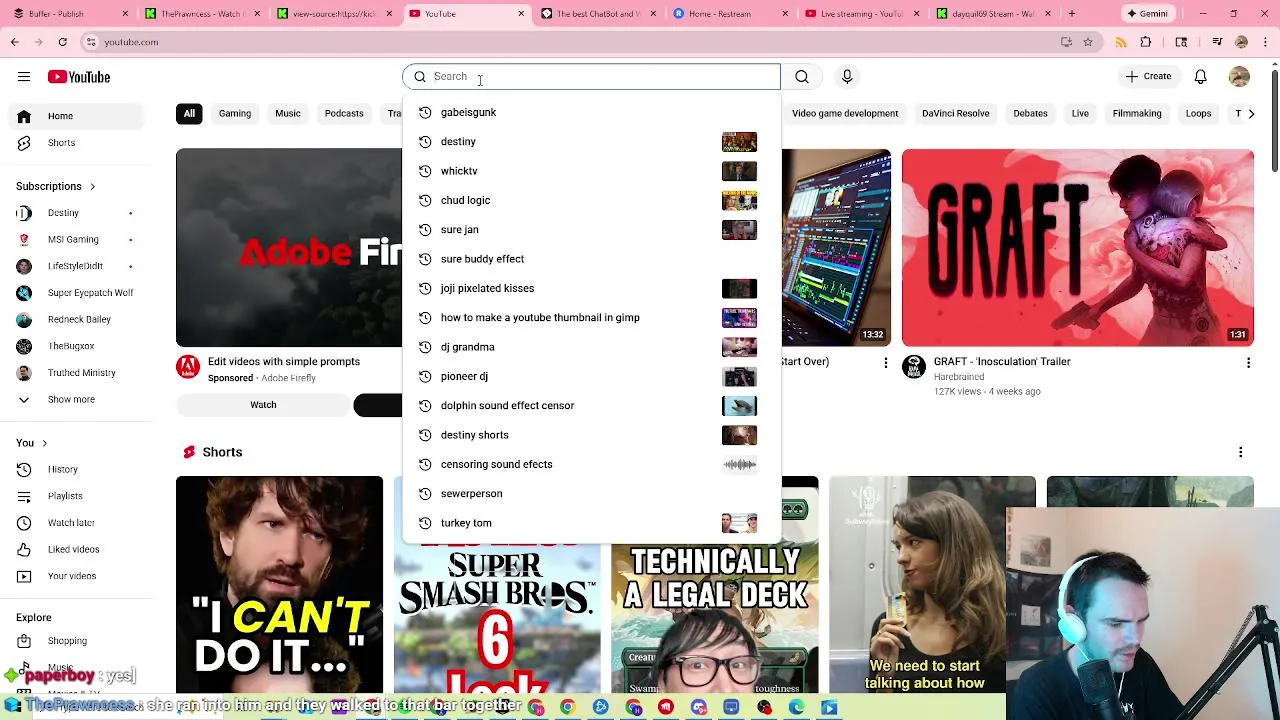Select the Podcasts filter chip

[344, 113]
